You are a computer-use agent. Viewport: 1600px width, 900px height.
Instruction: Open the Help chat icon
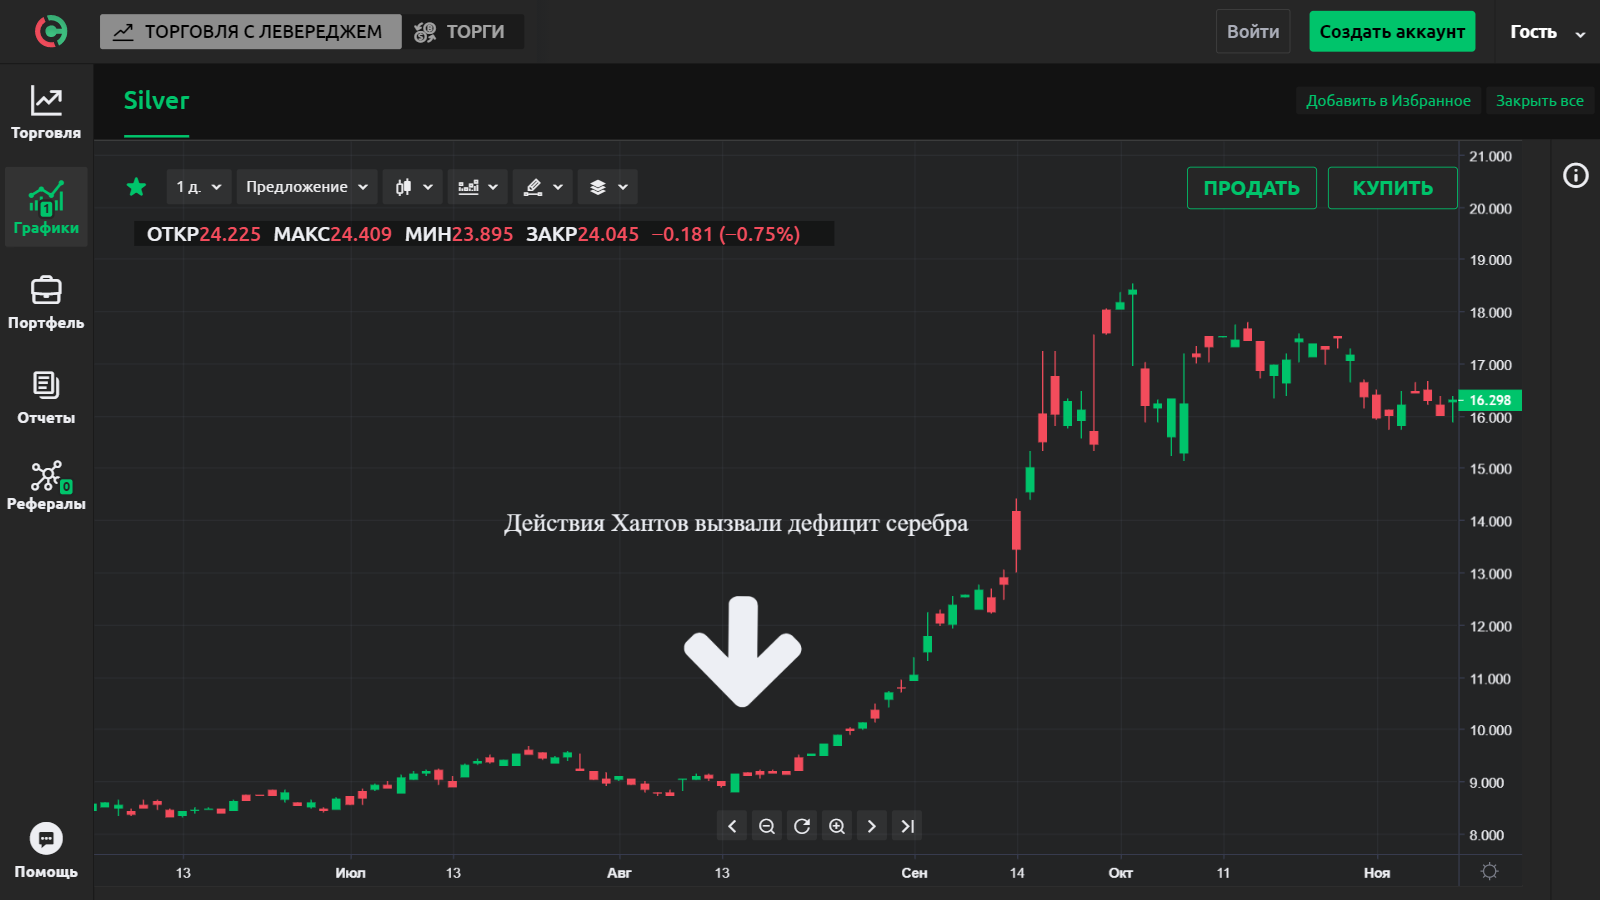pos(46,839)
